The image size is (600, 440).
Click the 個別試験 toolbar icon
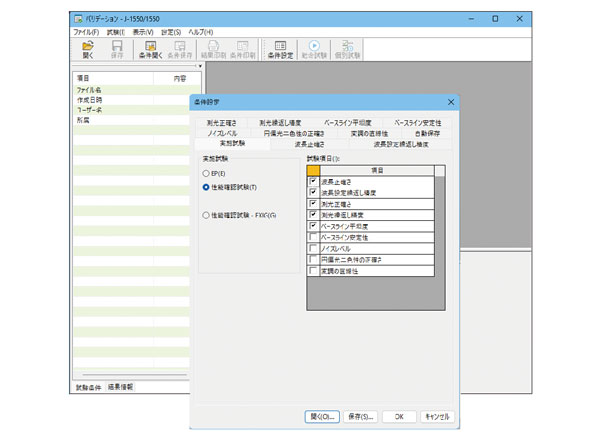coord(347,50)
